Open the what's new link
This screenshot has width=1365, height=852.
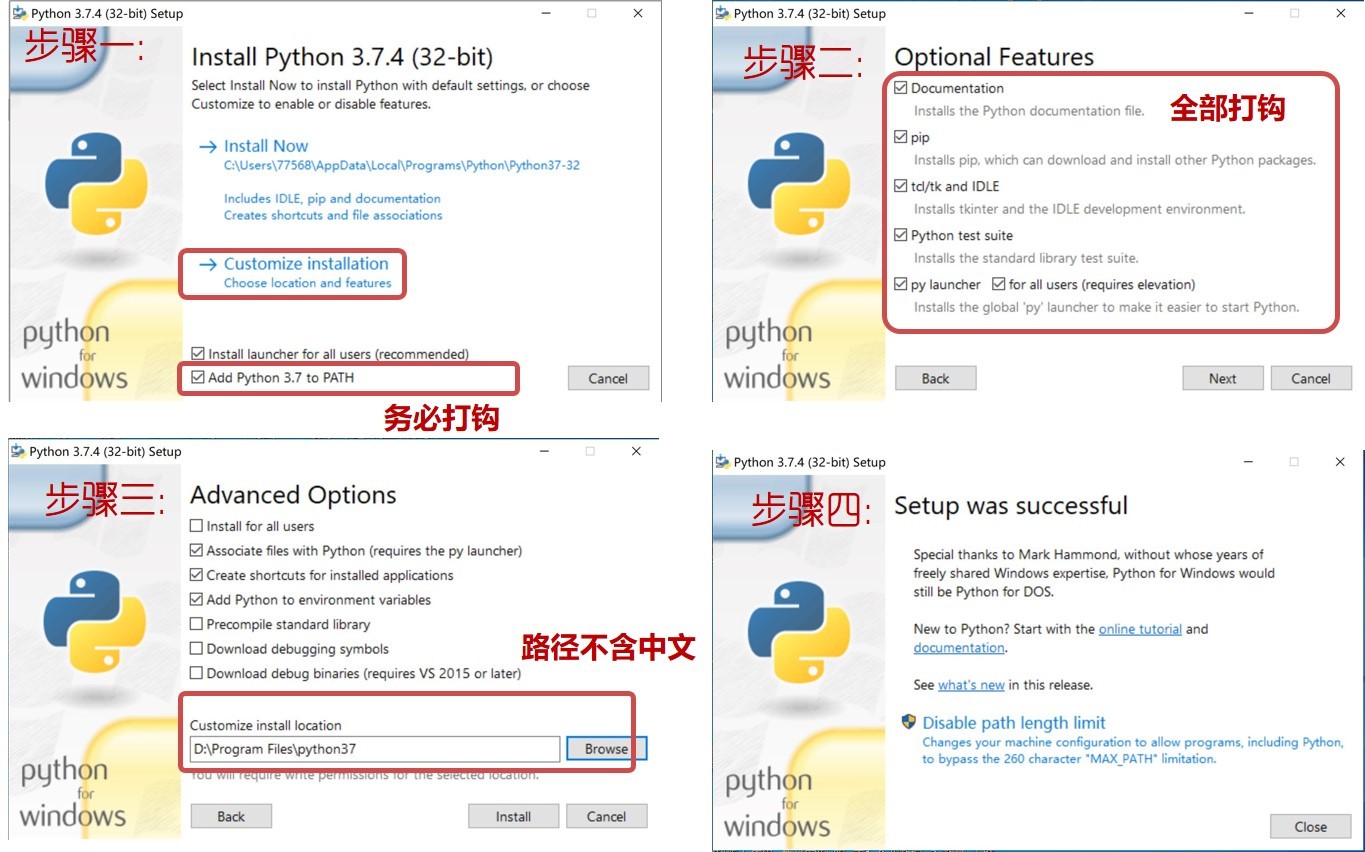971,685
